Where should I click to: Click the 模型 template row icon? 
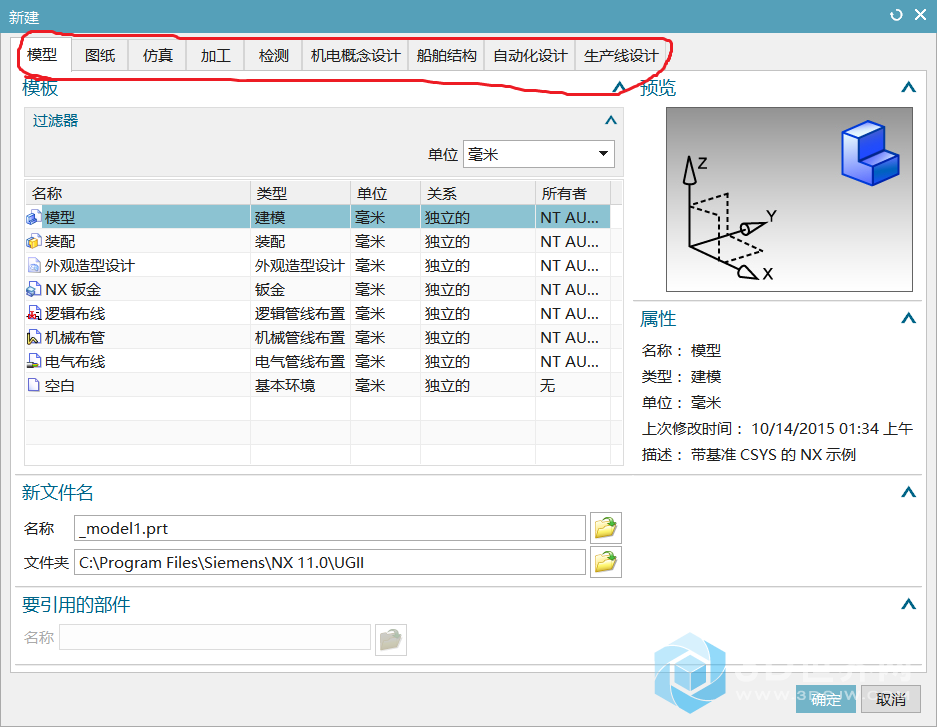pos(34,217)
